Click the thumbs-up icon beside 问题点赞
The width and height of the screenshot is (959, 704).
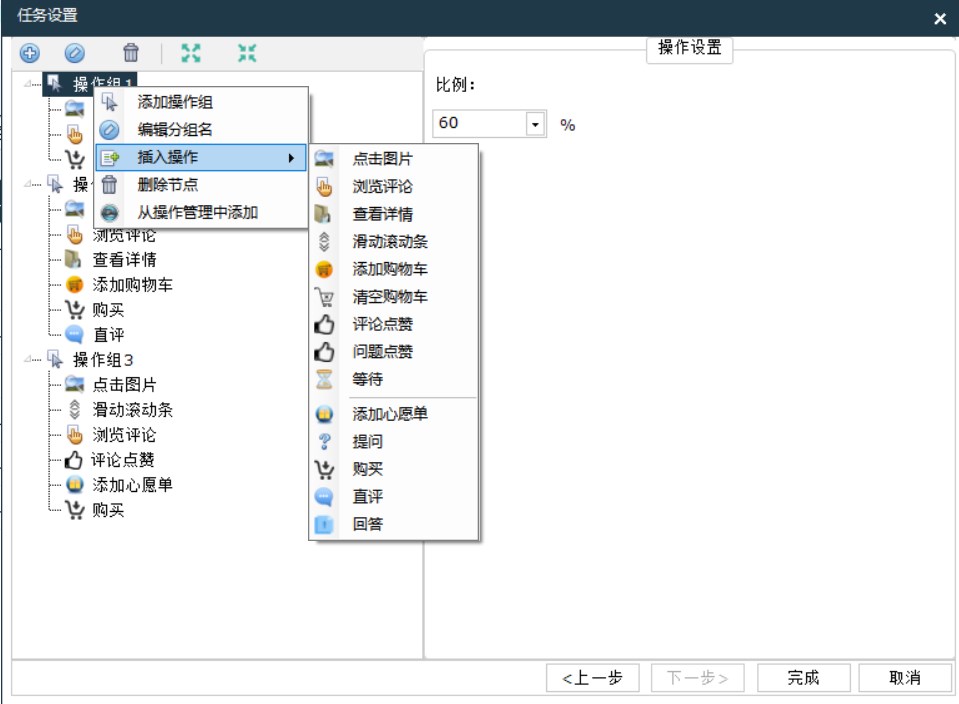click(324, 352)
